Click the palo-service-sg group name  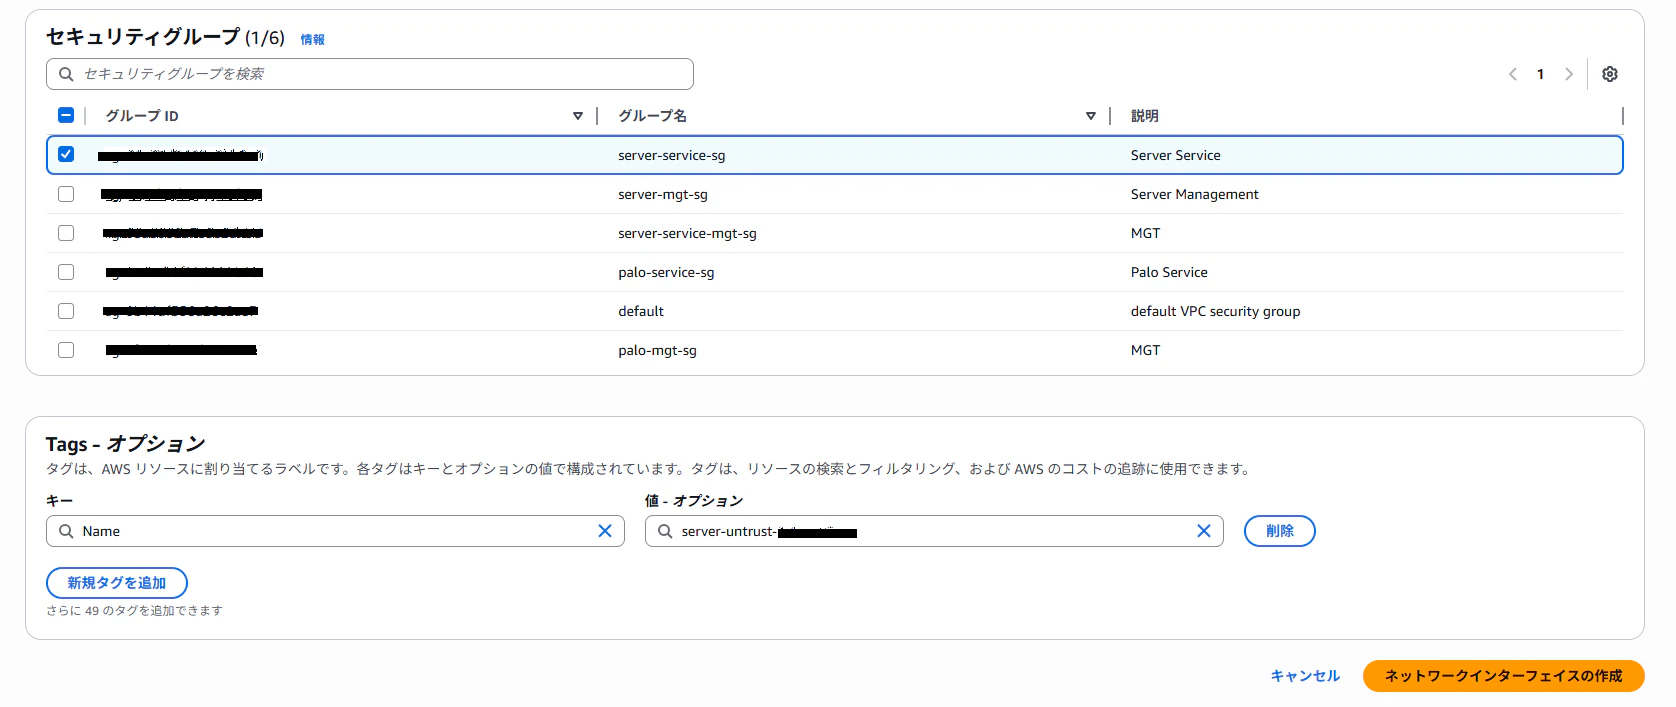pyautogui.click(x=666, y=272)
